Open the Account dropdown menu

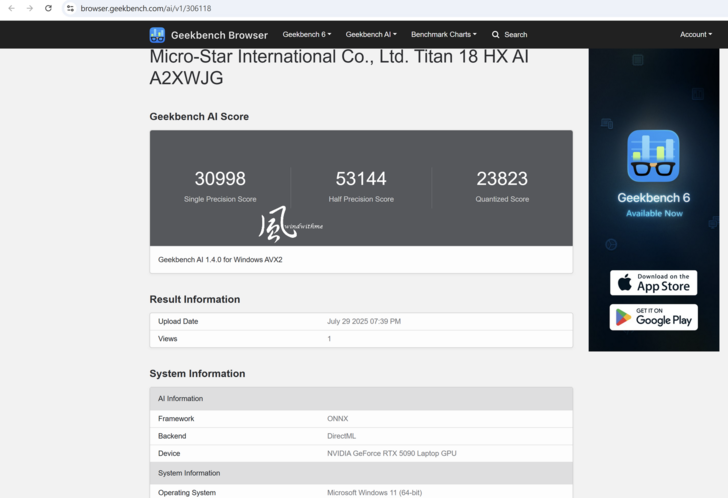[x=695, y=34]
